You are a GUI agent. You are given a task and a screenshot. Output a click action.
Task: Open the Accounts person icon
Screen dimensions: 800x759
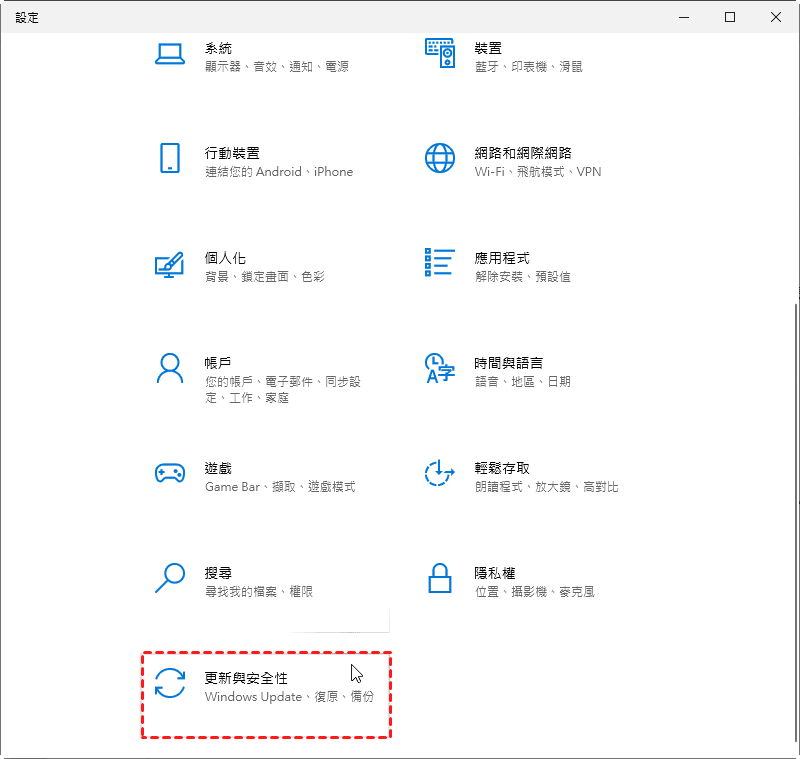pyautogui.click(x=170, y=369)
